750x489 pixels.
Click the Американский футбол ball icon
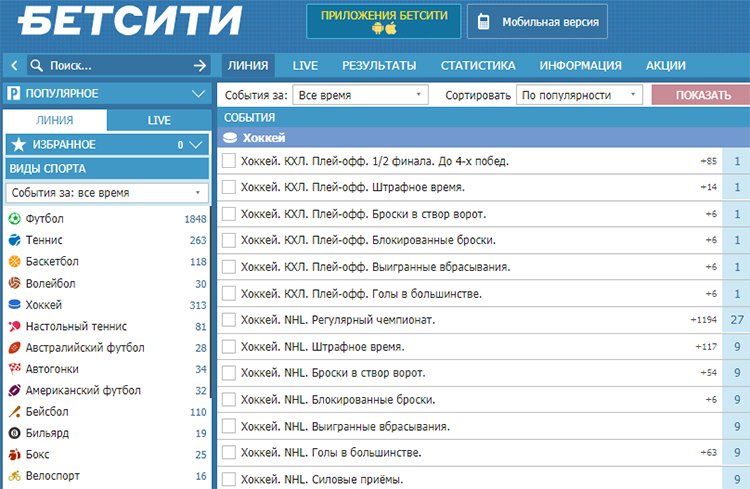pyautogui.click(x=14, y=390)
